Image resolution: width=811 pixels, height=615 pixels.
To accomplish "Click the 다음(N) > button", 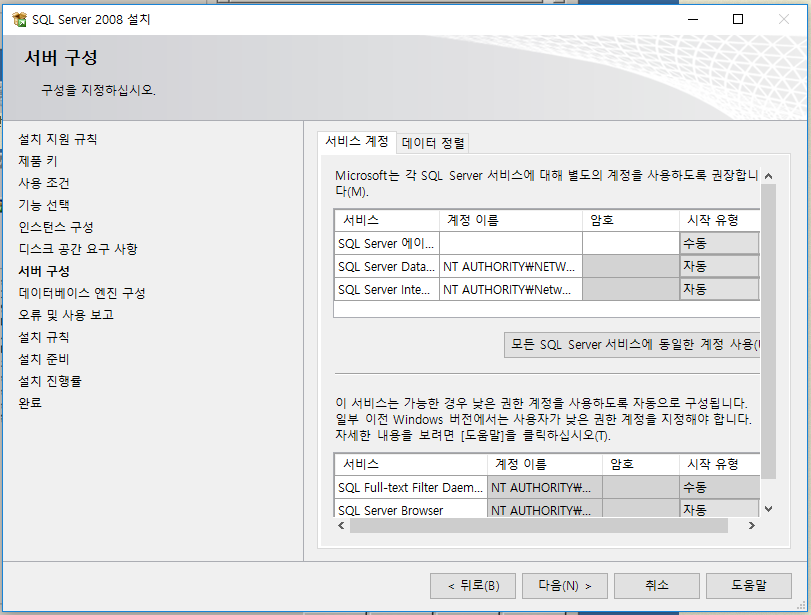I will click(564, 586).
